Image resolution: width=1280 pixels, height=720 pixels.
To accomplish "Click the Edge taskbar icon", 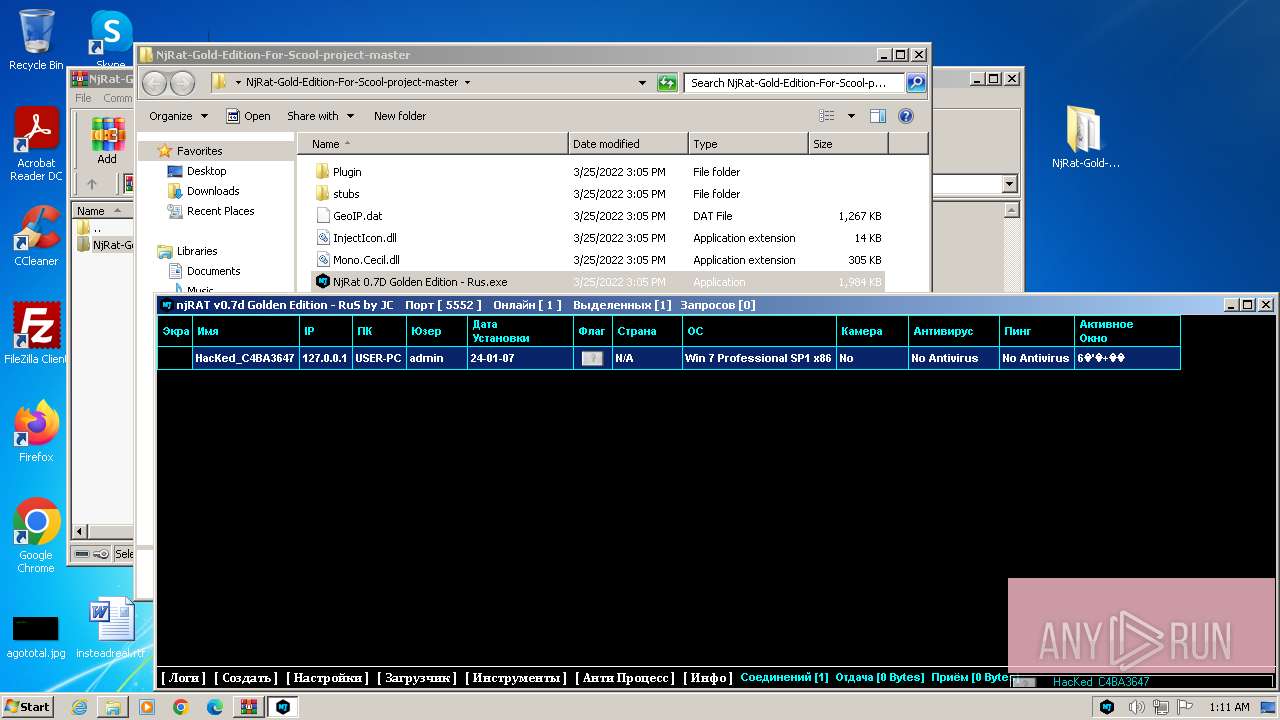I will pyautogui.click(x=215, y=707).
